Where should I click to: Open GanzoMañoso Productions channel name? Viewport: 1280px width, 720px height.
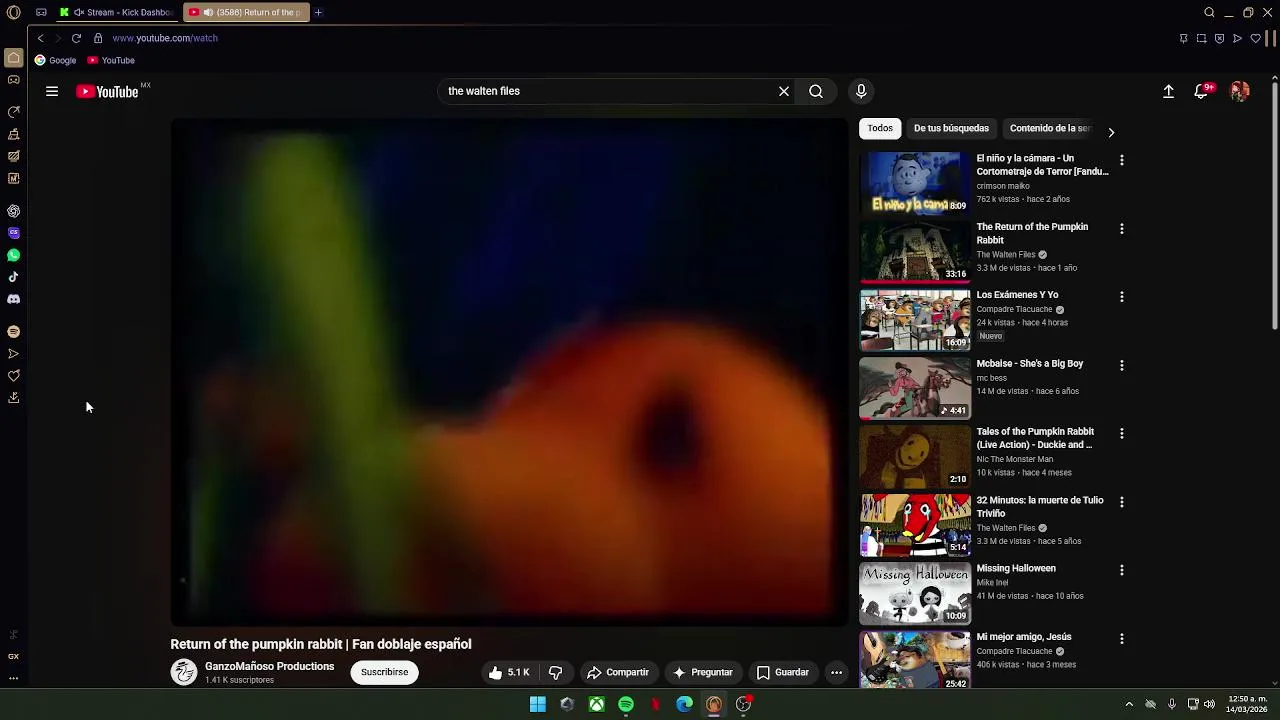(269, 666)
